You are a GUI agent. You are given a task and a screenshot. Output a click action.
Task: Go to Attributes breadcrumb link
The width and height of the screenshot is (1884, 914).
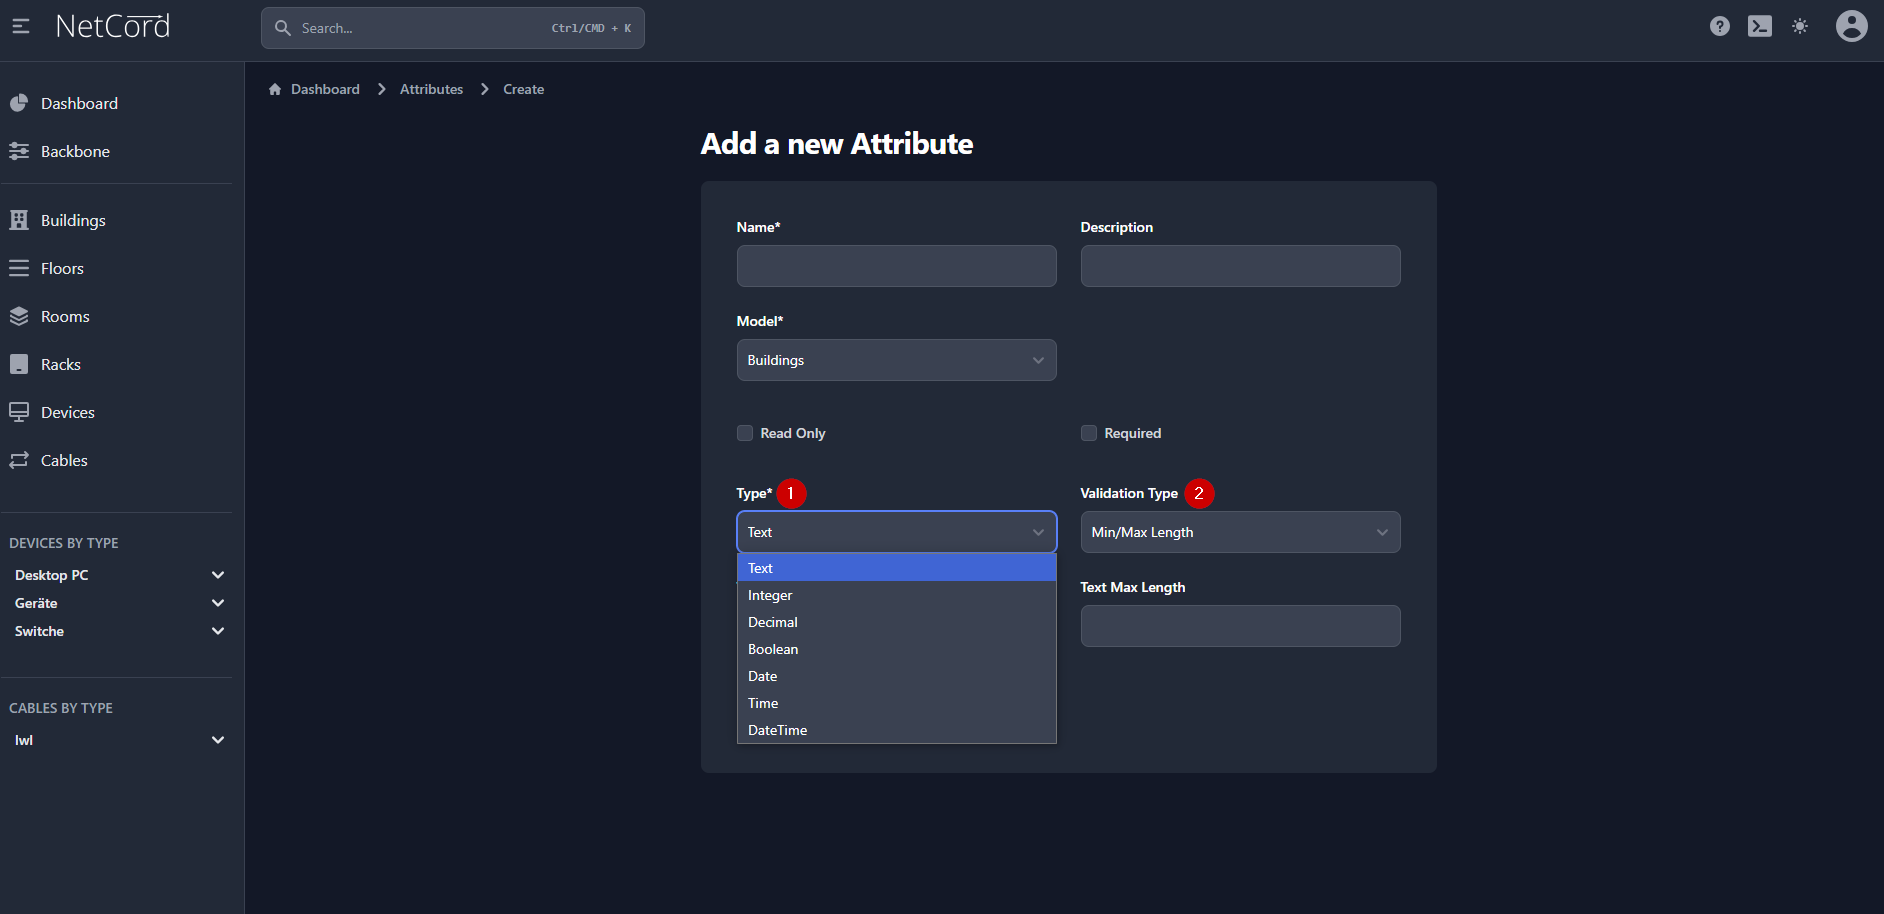point(431,90)
